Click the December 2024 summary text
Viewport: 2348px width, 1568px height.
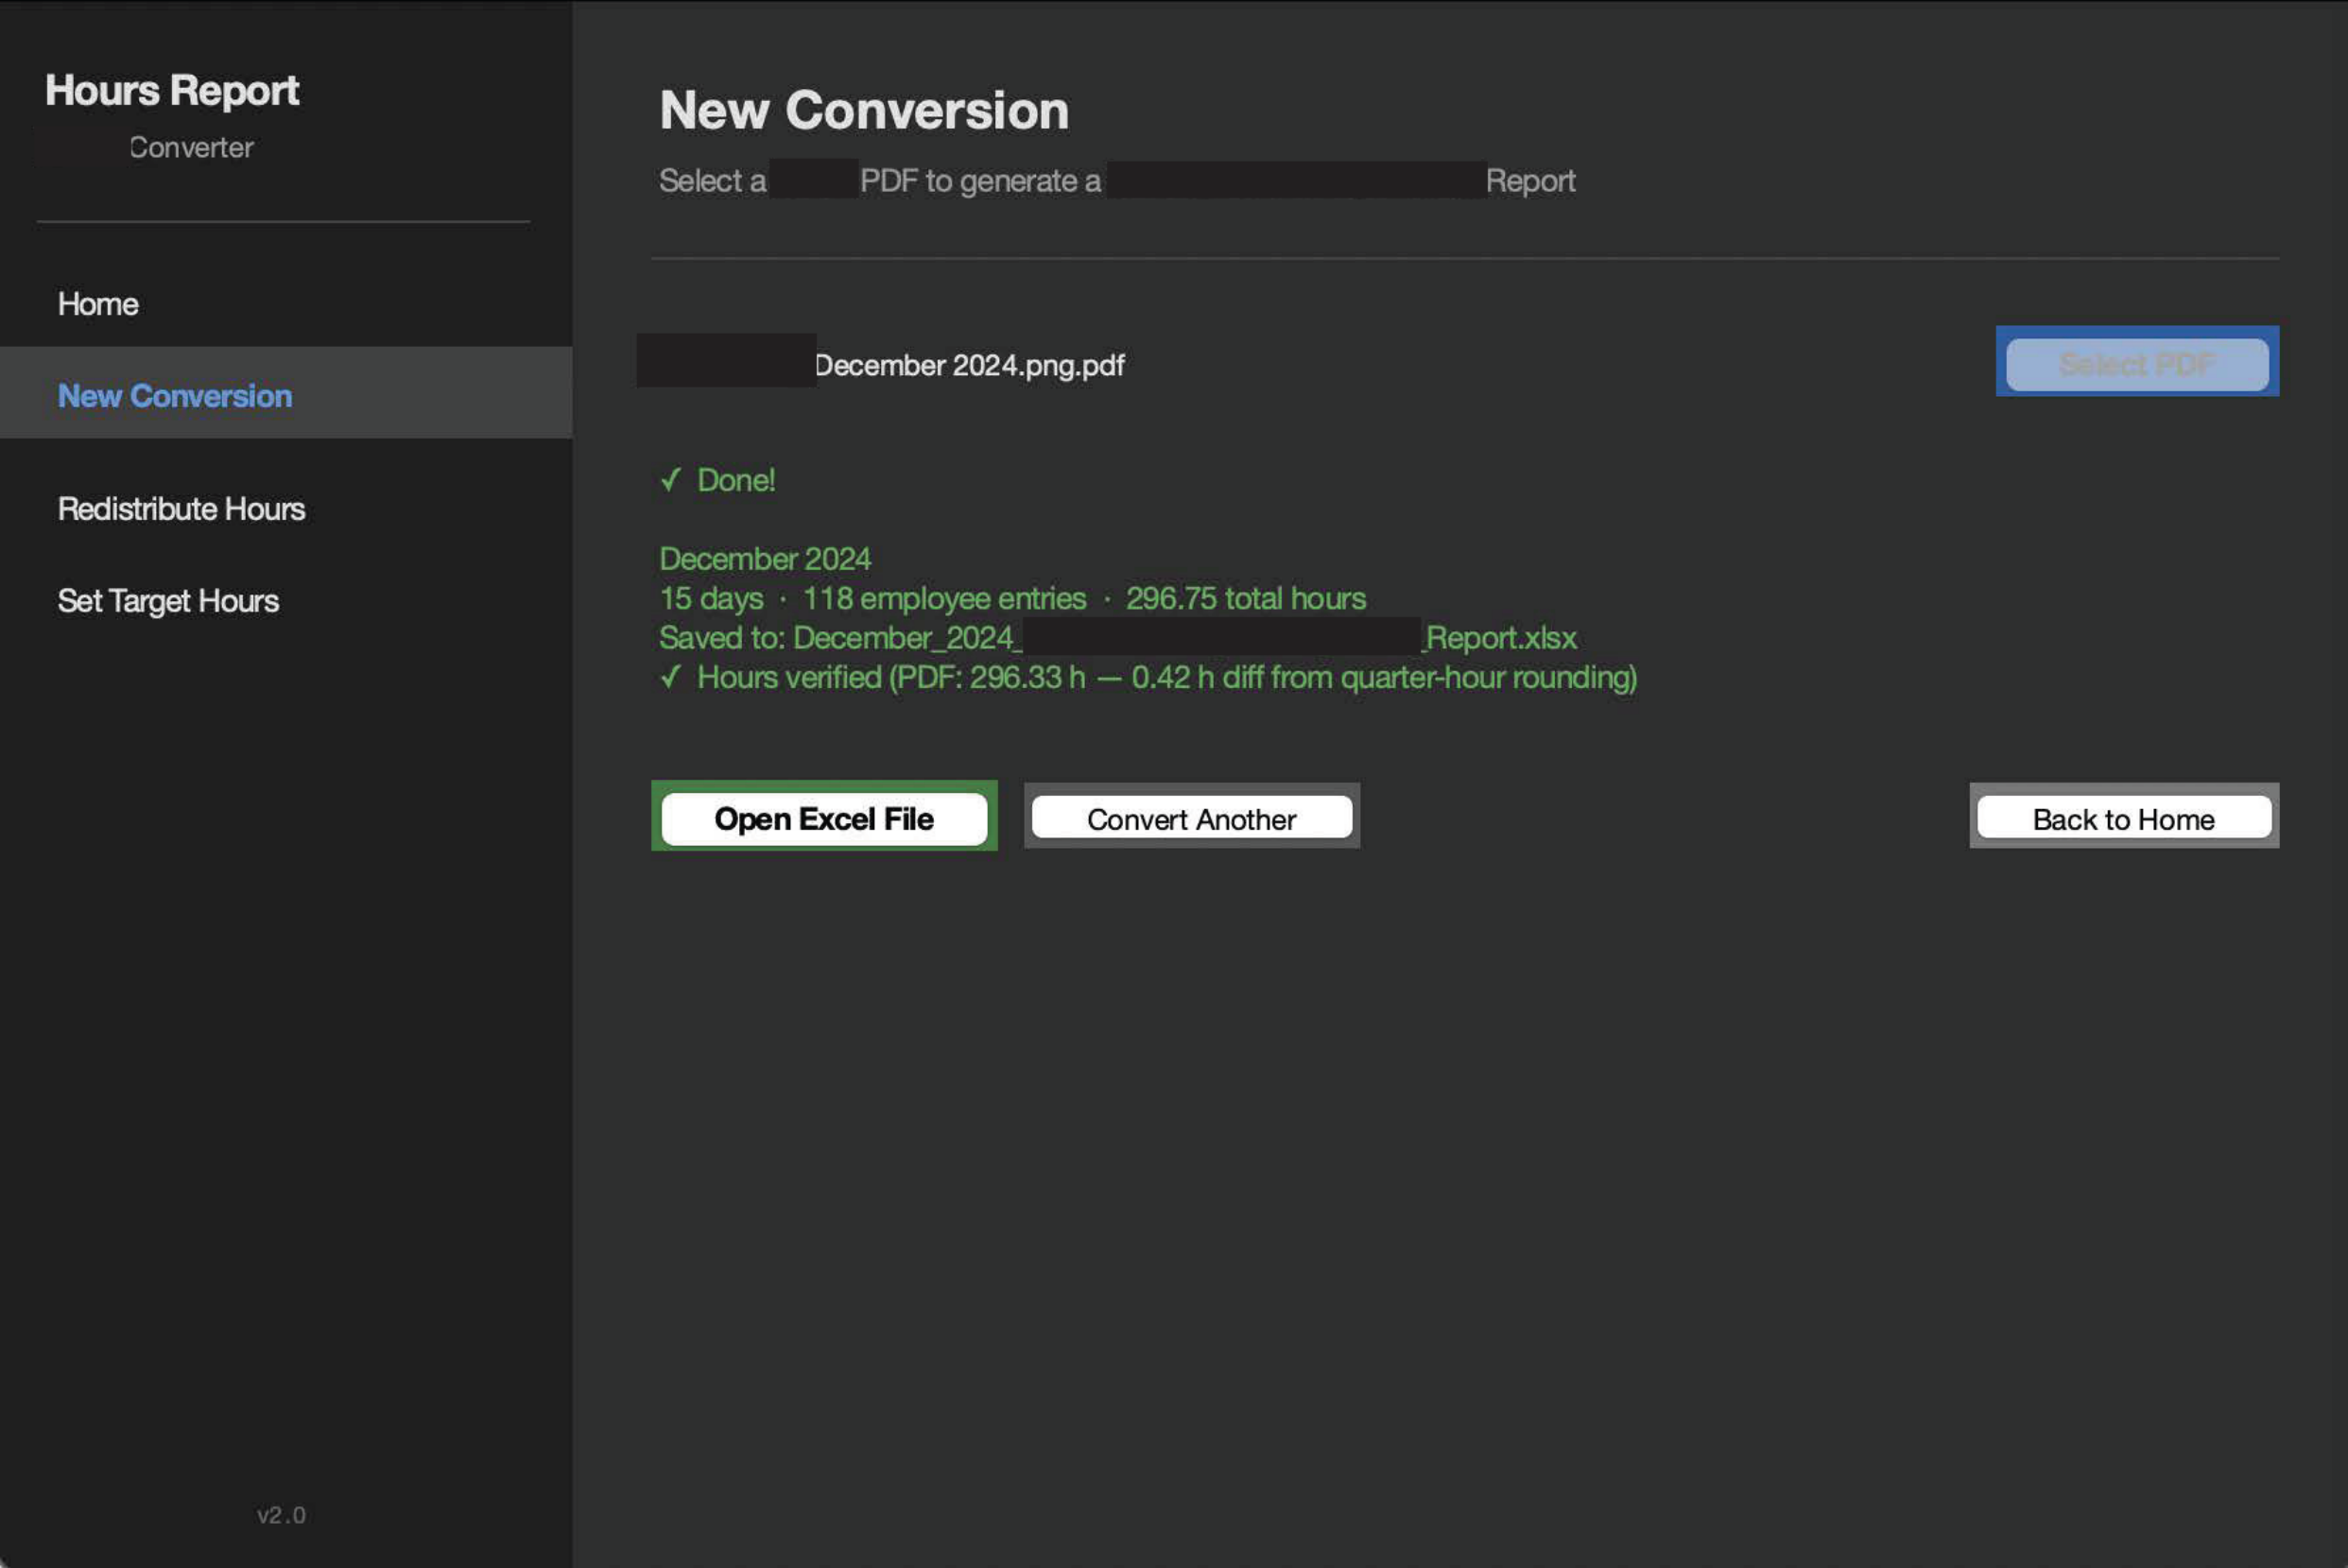click(x=765, y=558)
